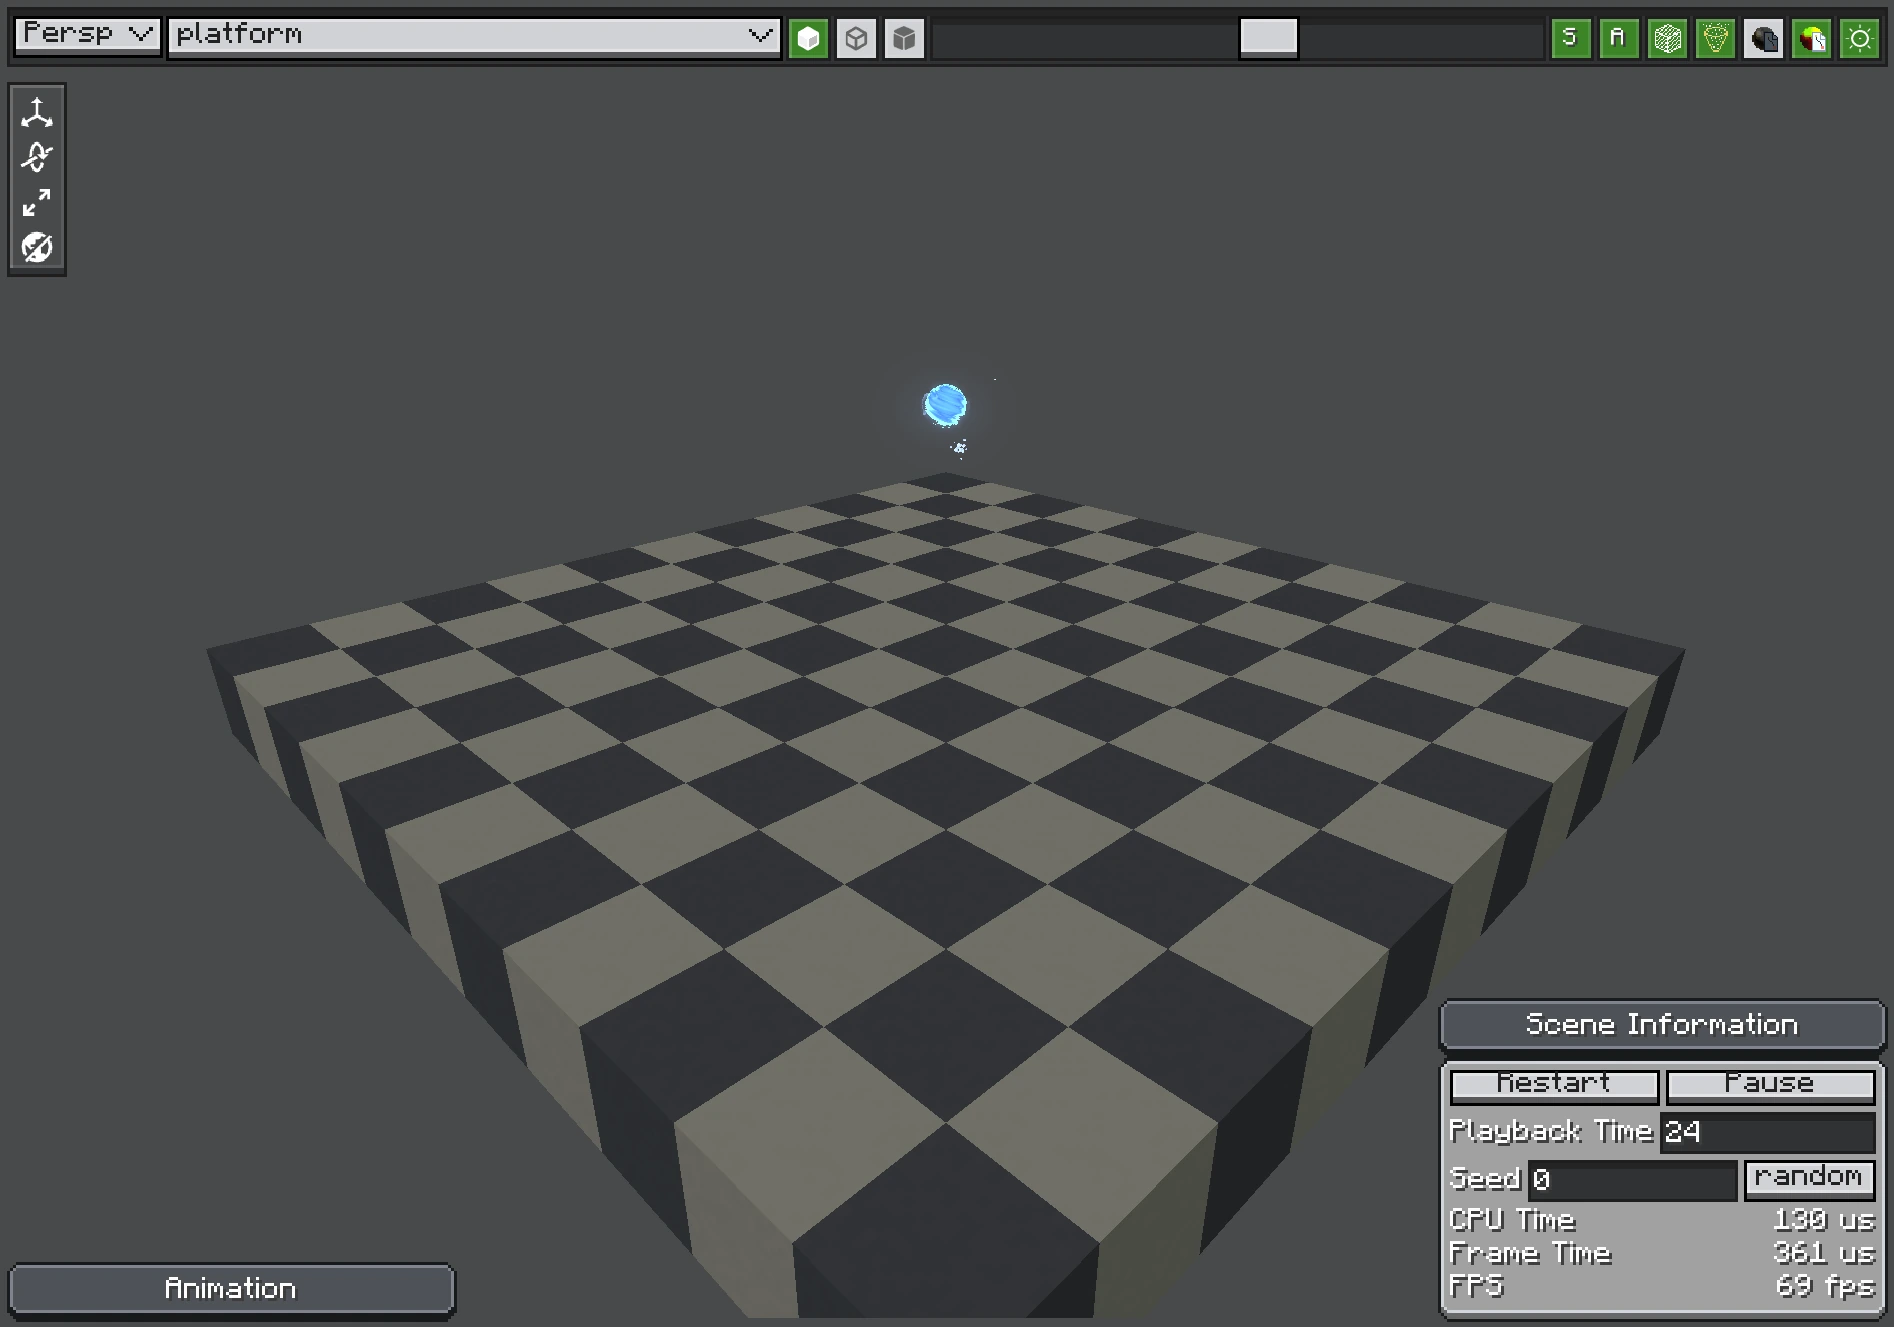The image size is (1894, 1327).
Task: Toggle the crossed-out globe local/world icon
Action: coord(37,247)
